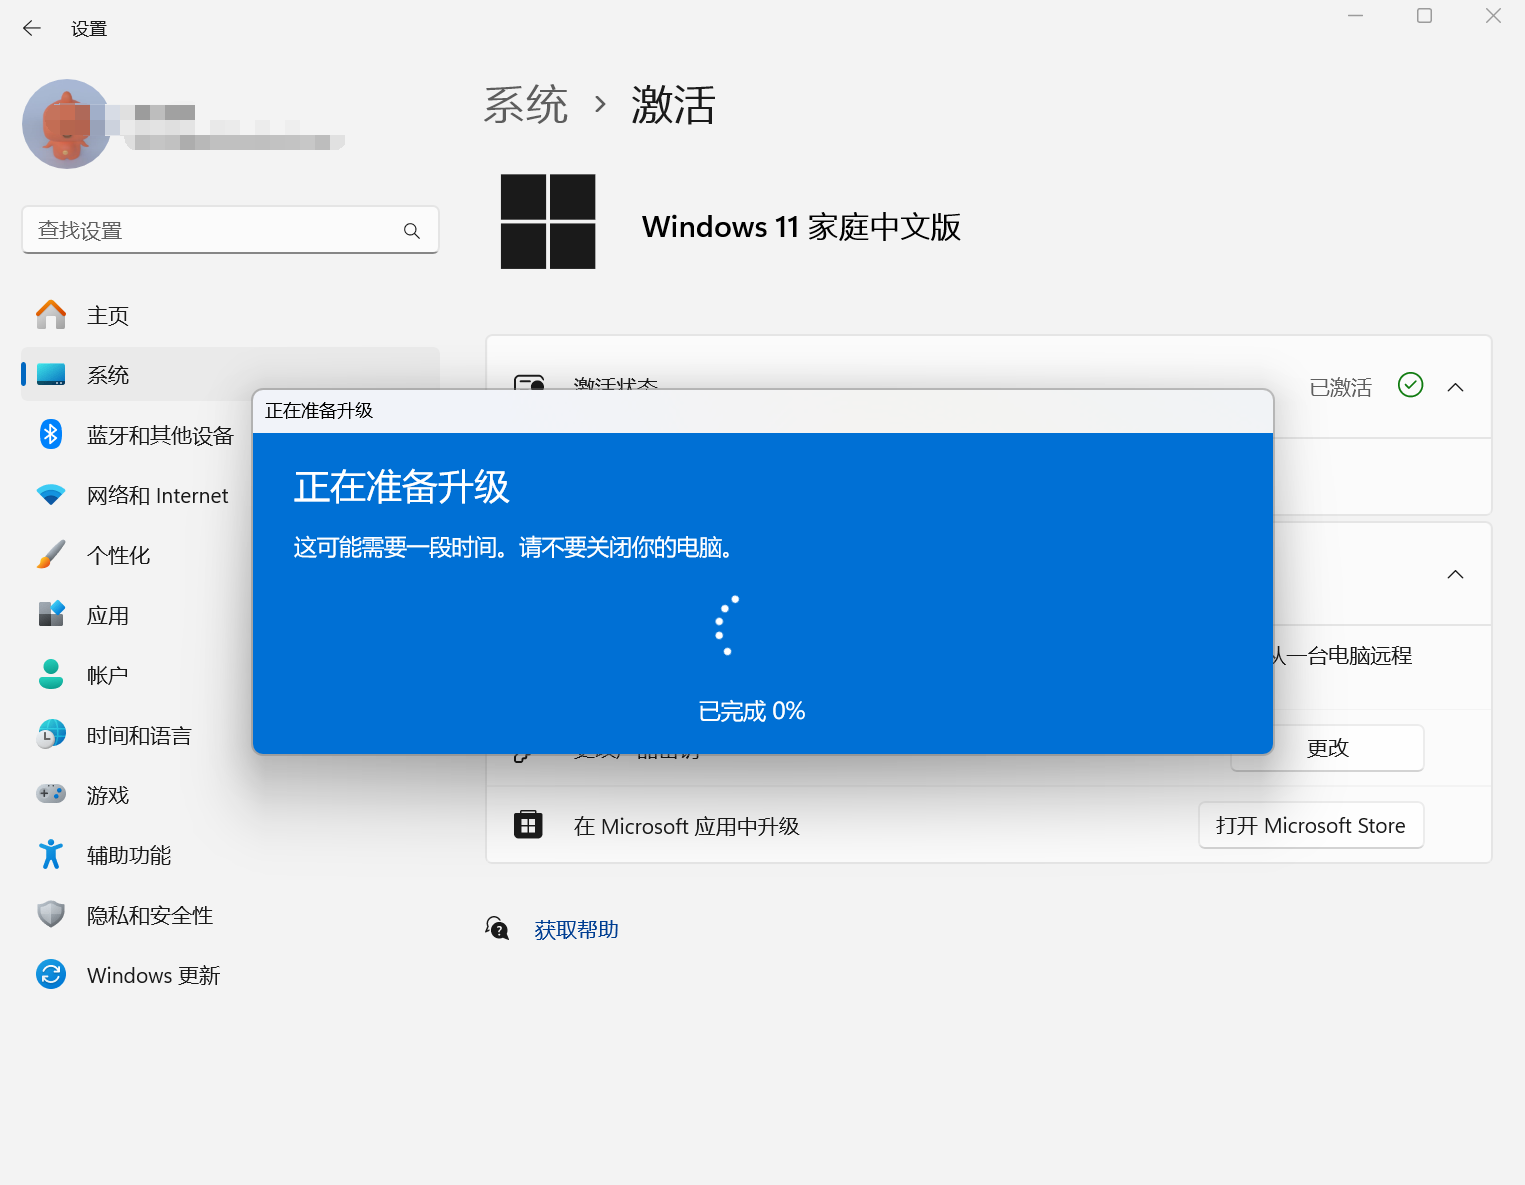Viewport: 1525px width, 1185px height.
Task: Click 在 Microsoft 应用中升级 text
Action: [687, 827]
